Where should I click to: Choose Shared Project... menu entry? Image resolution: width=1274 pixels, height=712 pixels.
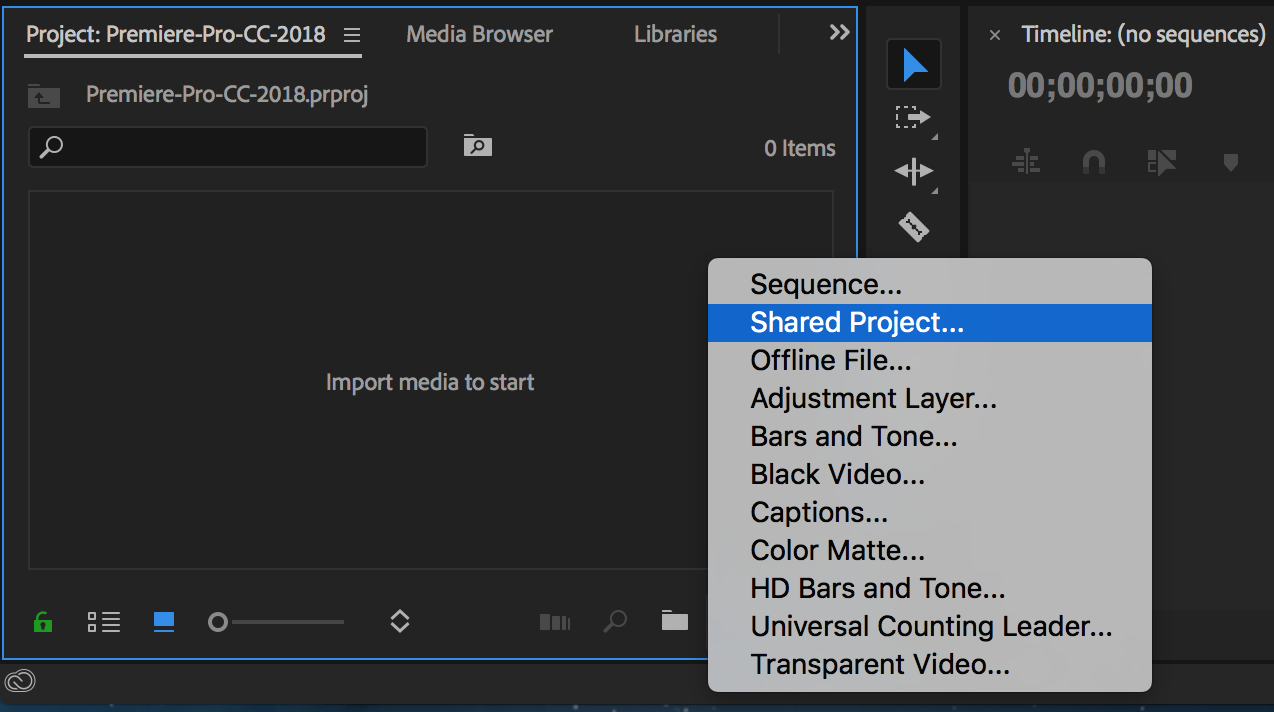[x=930, y=323]
